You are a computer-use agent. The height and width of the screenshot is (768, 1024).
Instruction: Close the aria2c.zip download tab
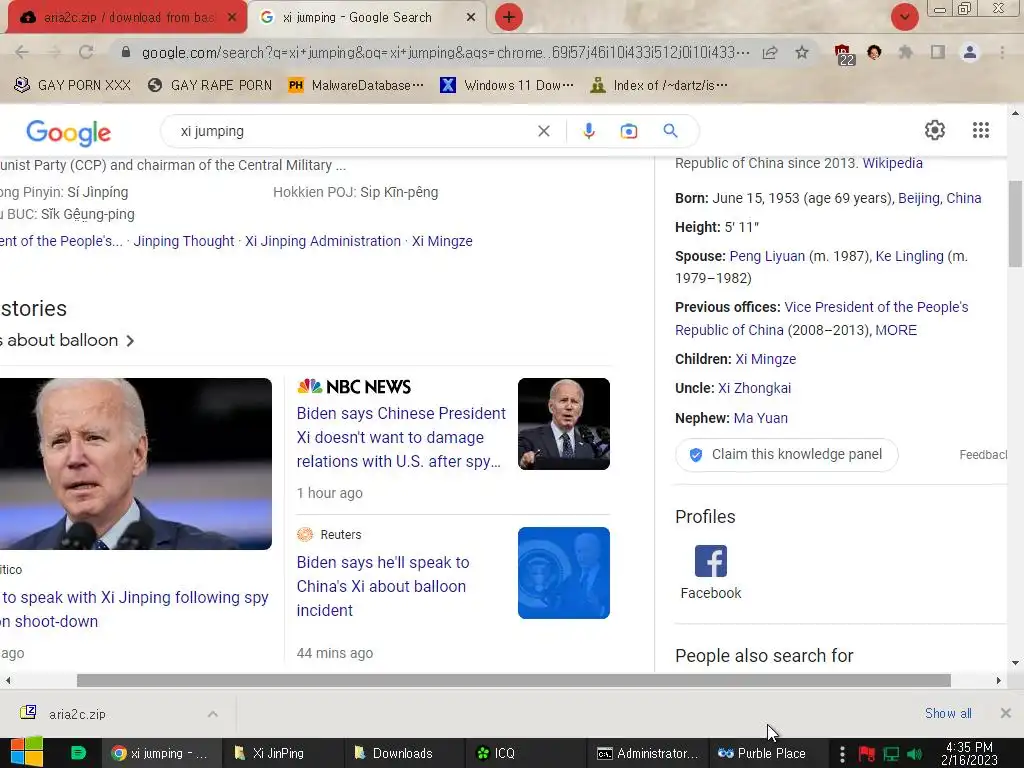(x=231, y=18)
